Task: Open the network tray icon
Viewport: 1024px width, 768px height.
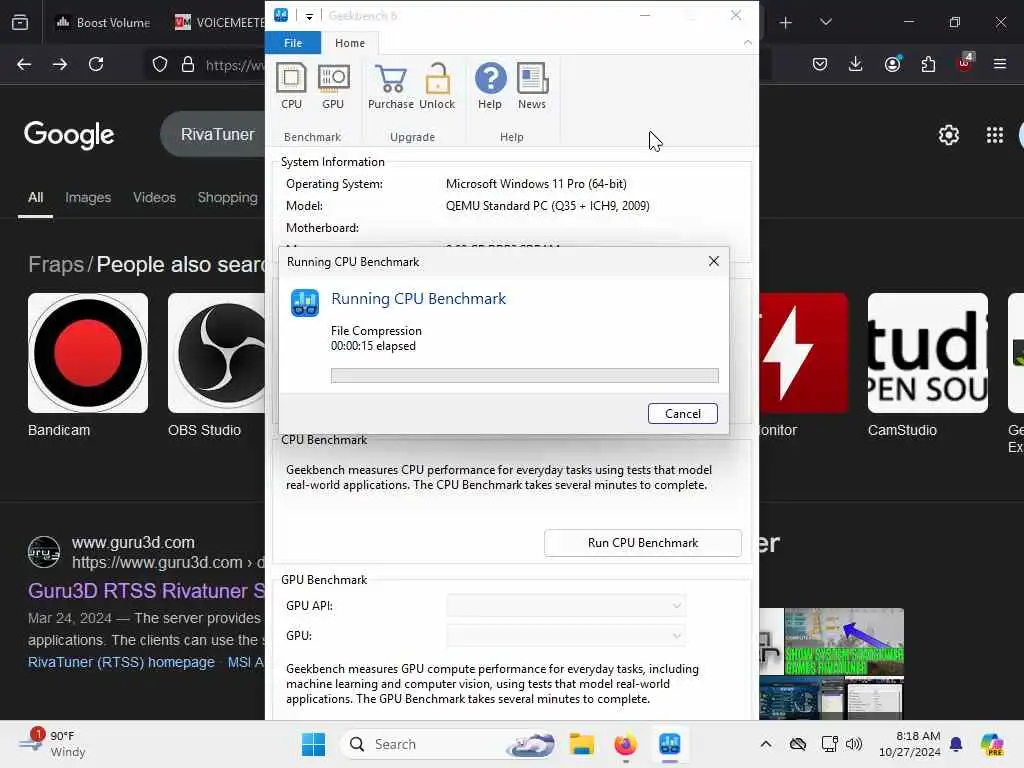Action: (829, 744)
